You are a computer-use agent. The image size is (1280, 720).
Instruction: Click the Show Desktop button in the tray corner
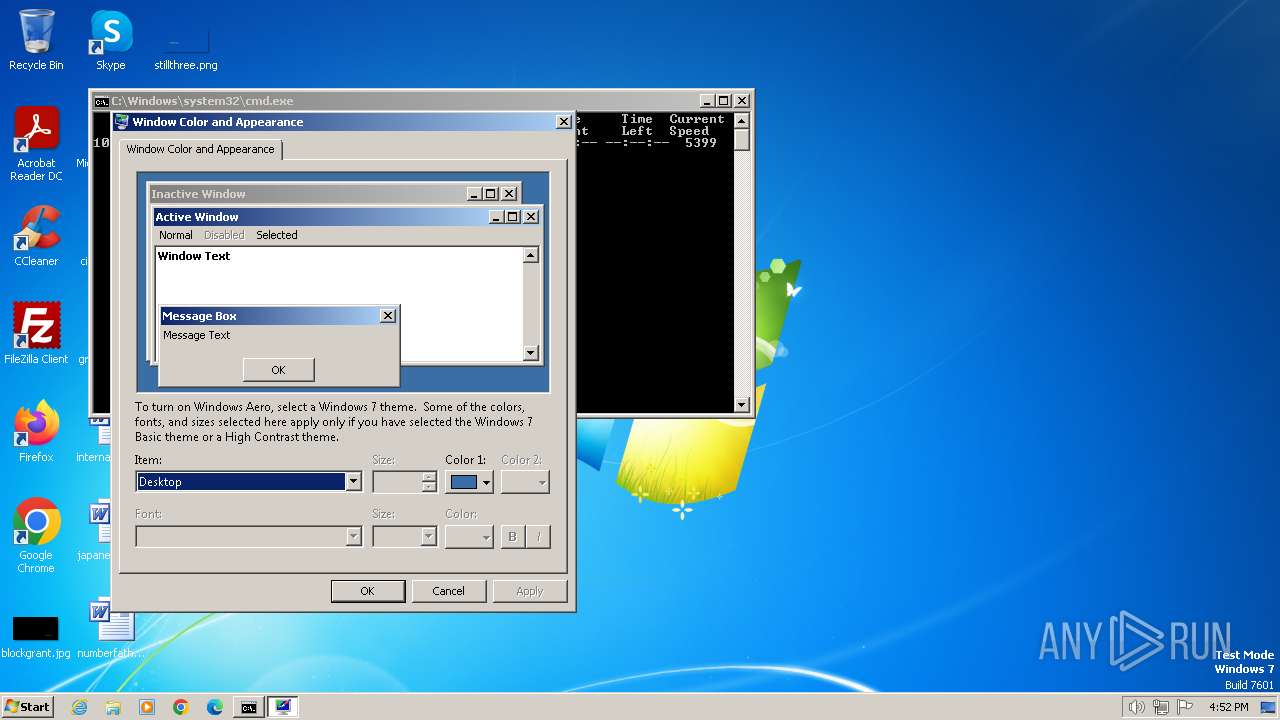click(1269, 707)
